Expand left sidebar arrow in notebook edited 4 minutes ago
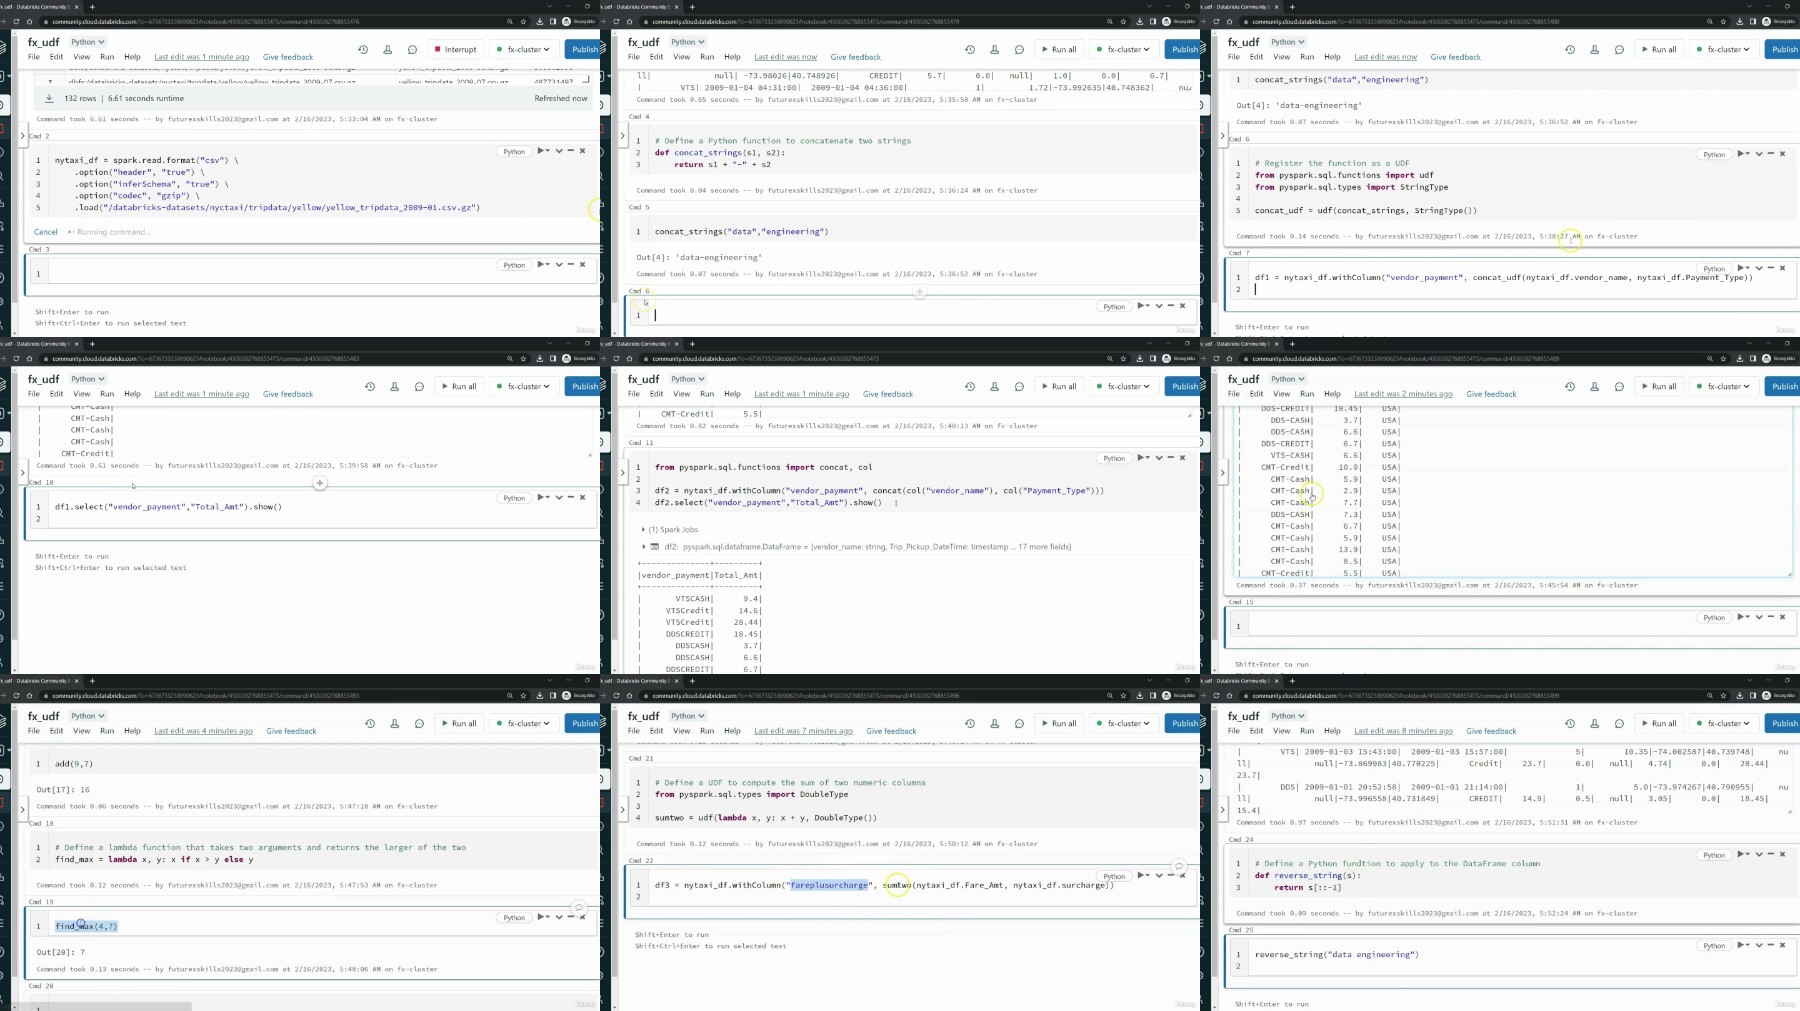 pyautogui.click(x=22, y=809)
